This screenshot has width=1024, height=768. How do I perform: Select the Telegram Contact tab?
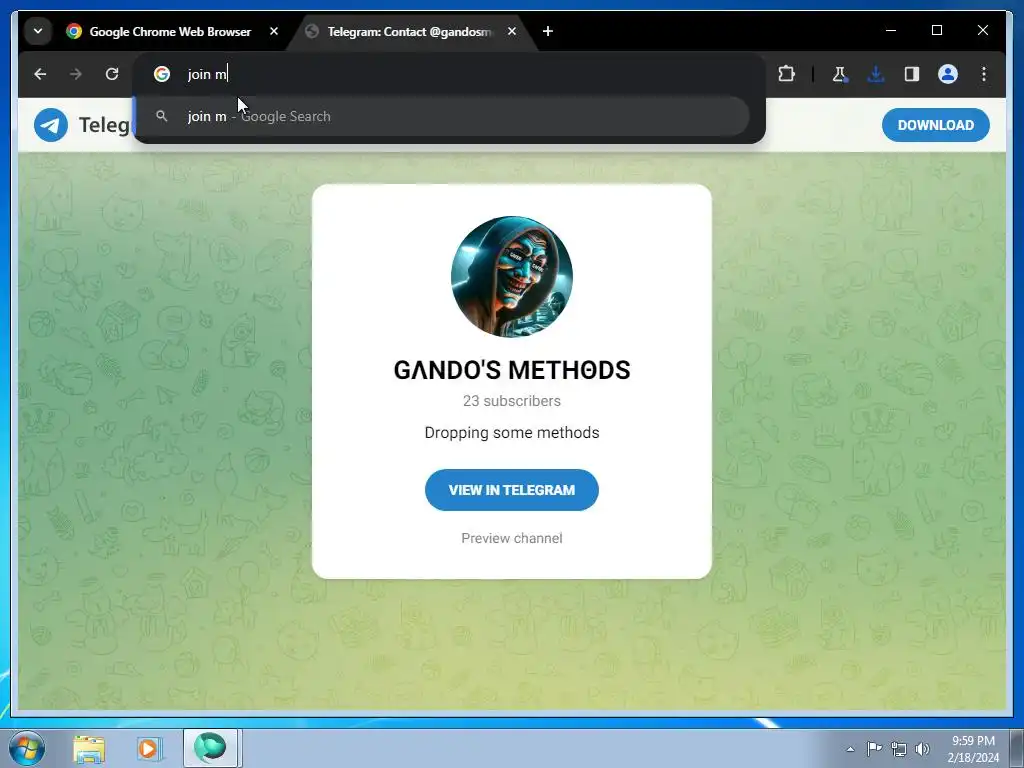click(x=410, y=31)
